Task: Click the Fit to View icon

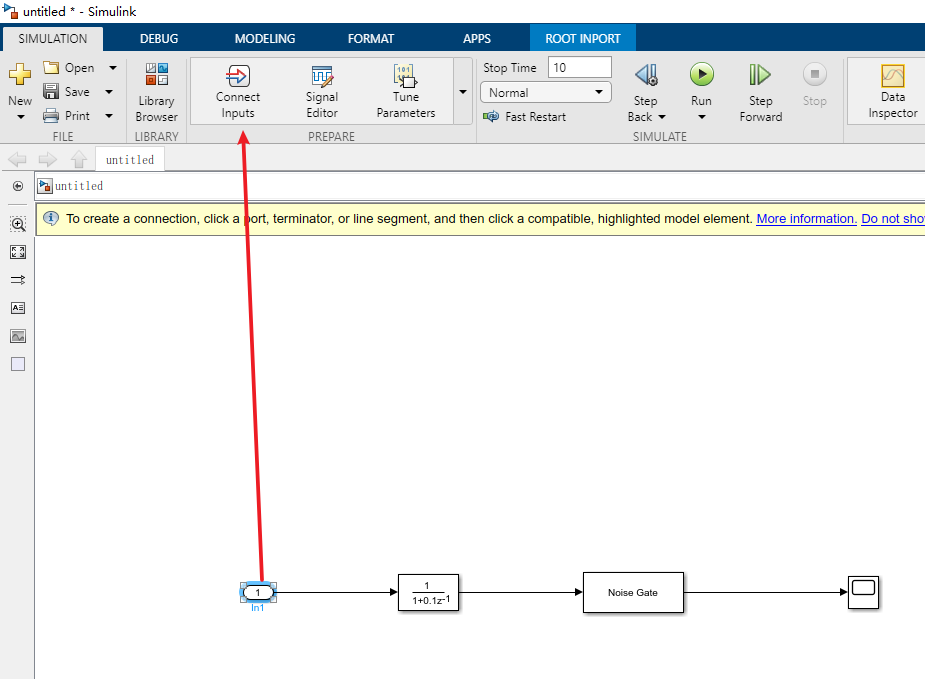Action: point(18,252)
